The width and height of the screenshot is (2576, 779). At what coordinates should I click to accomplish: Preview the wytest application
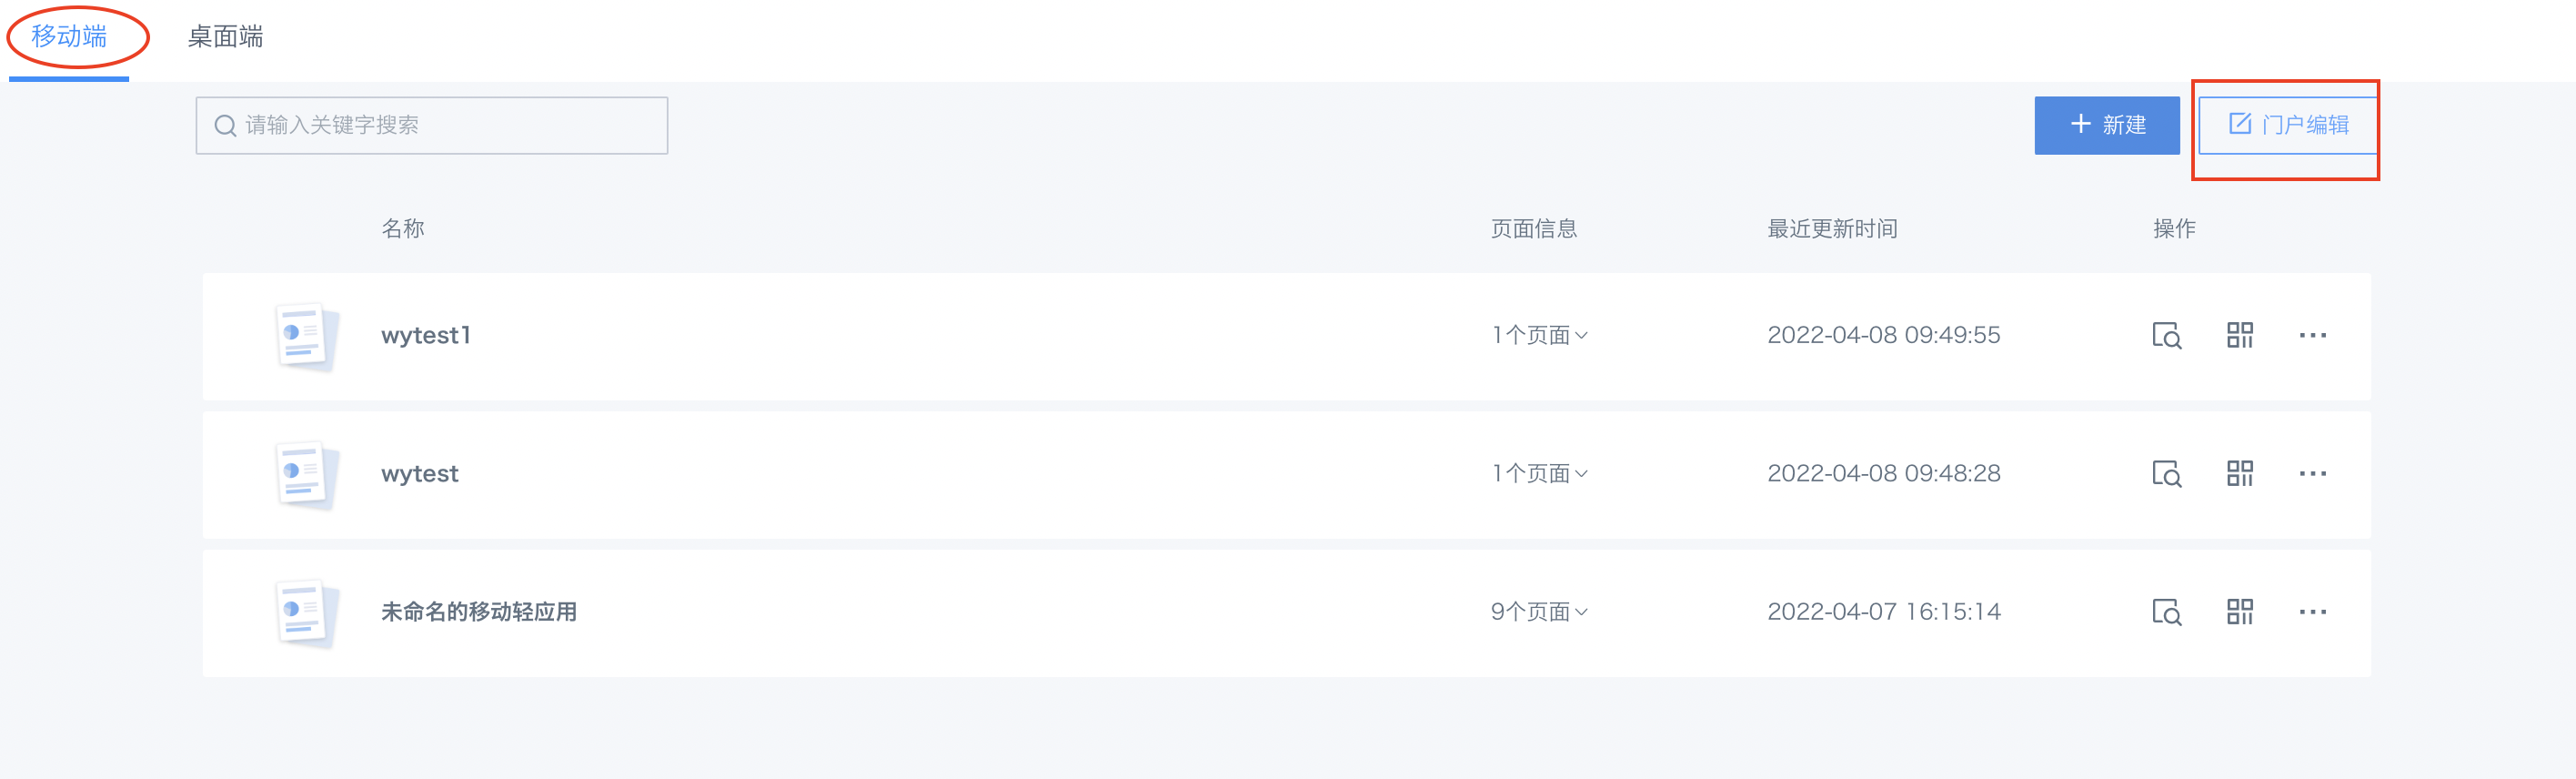(x=2166, y=474)
